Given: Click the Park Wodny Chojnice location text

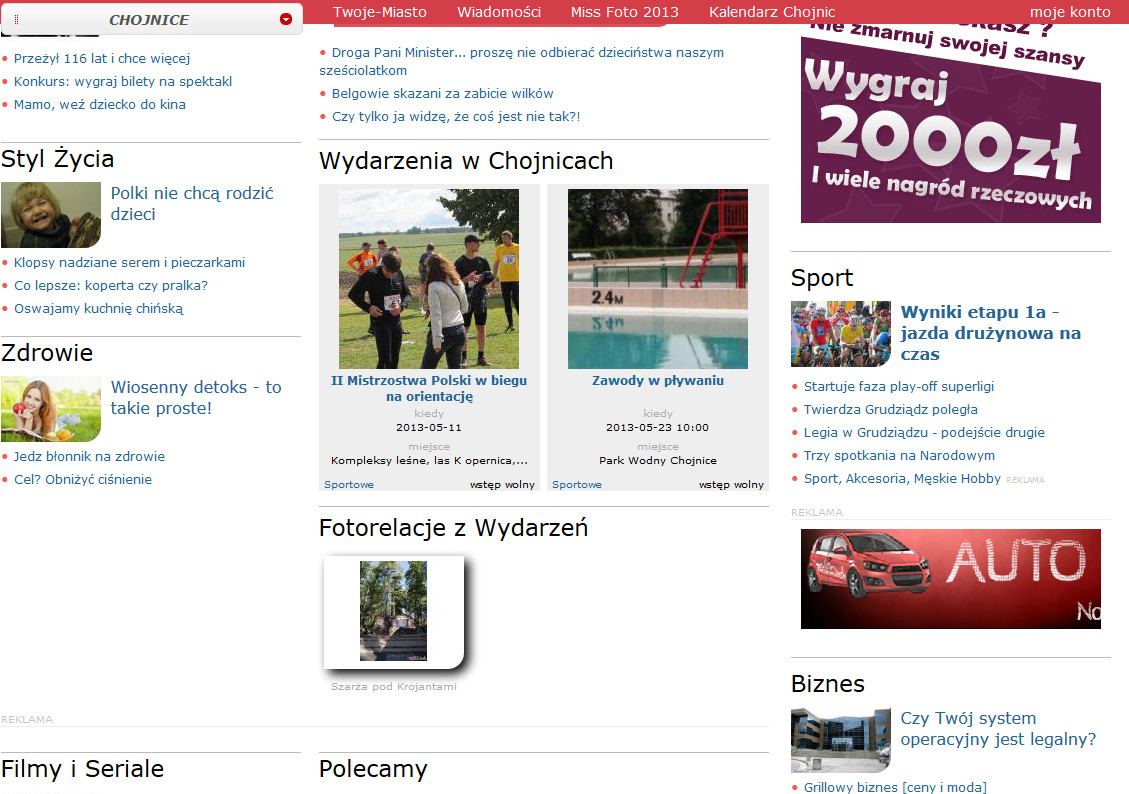Looking at the screenshot, I should (x=657, y=461).
